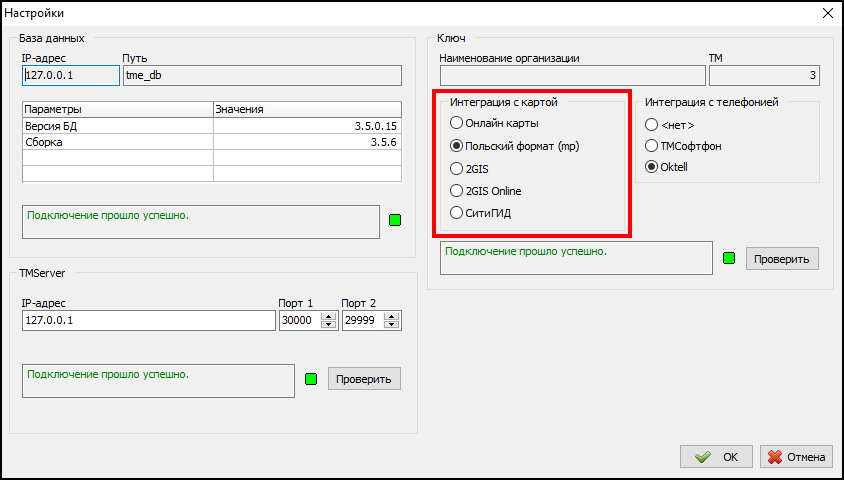Select Польский формат (mp) map integration
The width and height of the screenshot is (844, 480).
click(457, 146)
